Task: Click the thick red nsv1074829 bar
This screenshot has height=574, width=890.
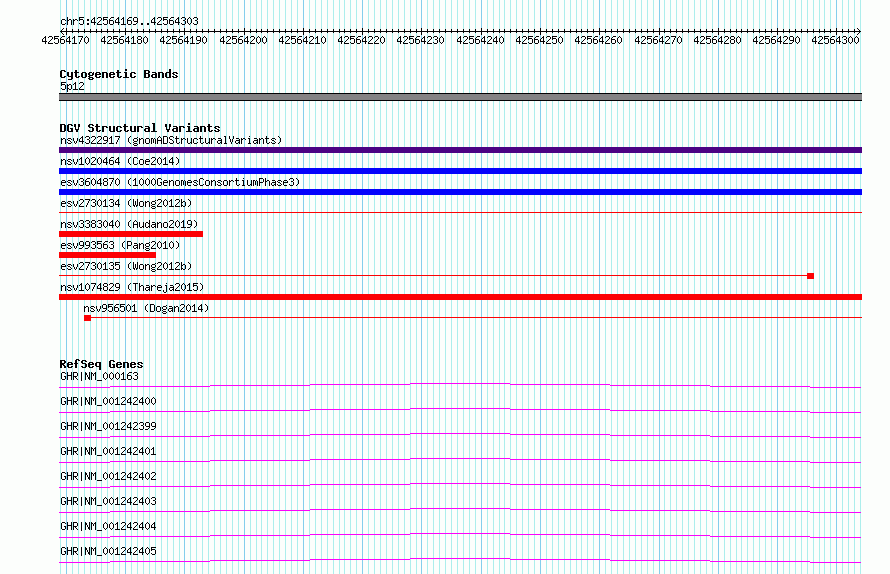Action: tap(460, 297)
